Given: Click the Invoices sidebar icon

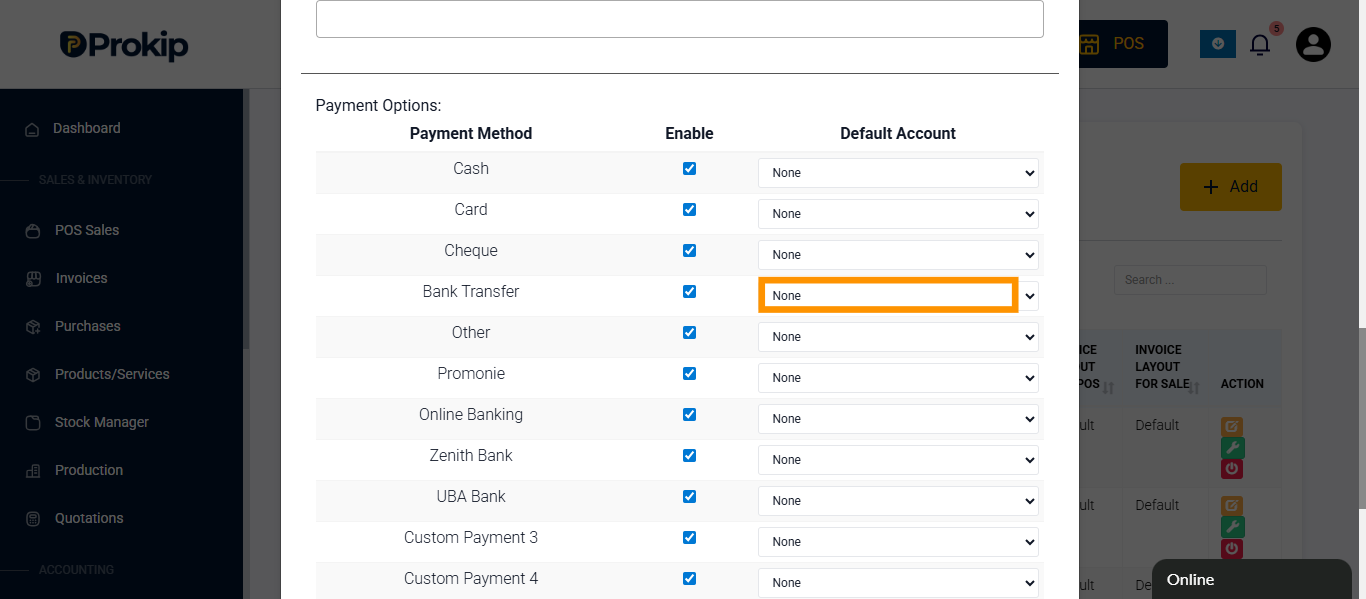Looking at the screenshot, I should pyautogui.click(x=34, y=279).
